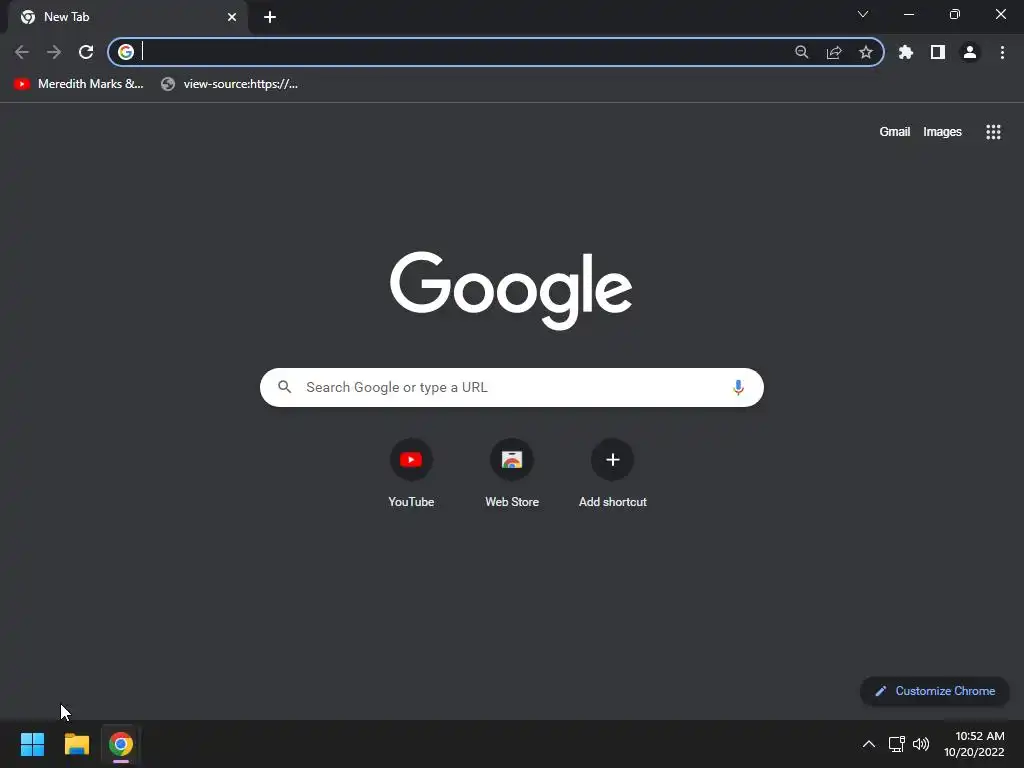Open the YouTube shortcut
This screenshot has height=768, width=1024.
point(411,473)
